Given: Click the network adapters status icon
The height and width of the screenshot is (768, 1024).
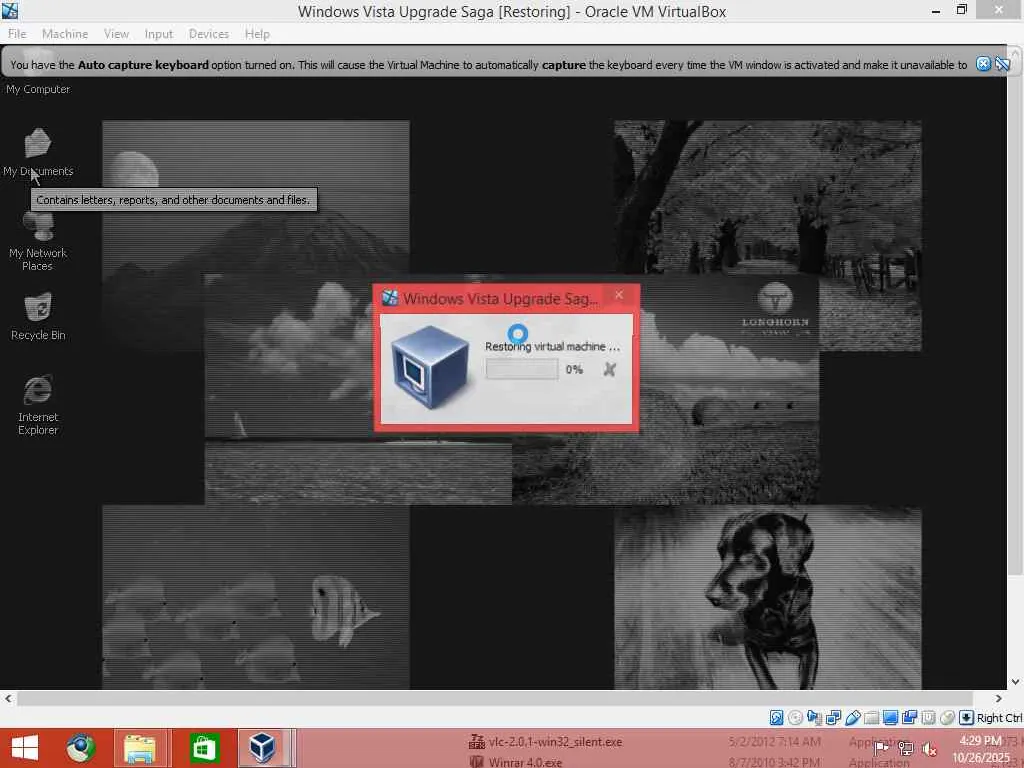Looking at the screenshot, I should (x=833, y=718).
